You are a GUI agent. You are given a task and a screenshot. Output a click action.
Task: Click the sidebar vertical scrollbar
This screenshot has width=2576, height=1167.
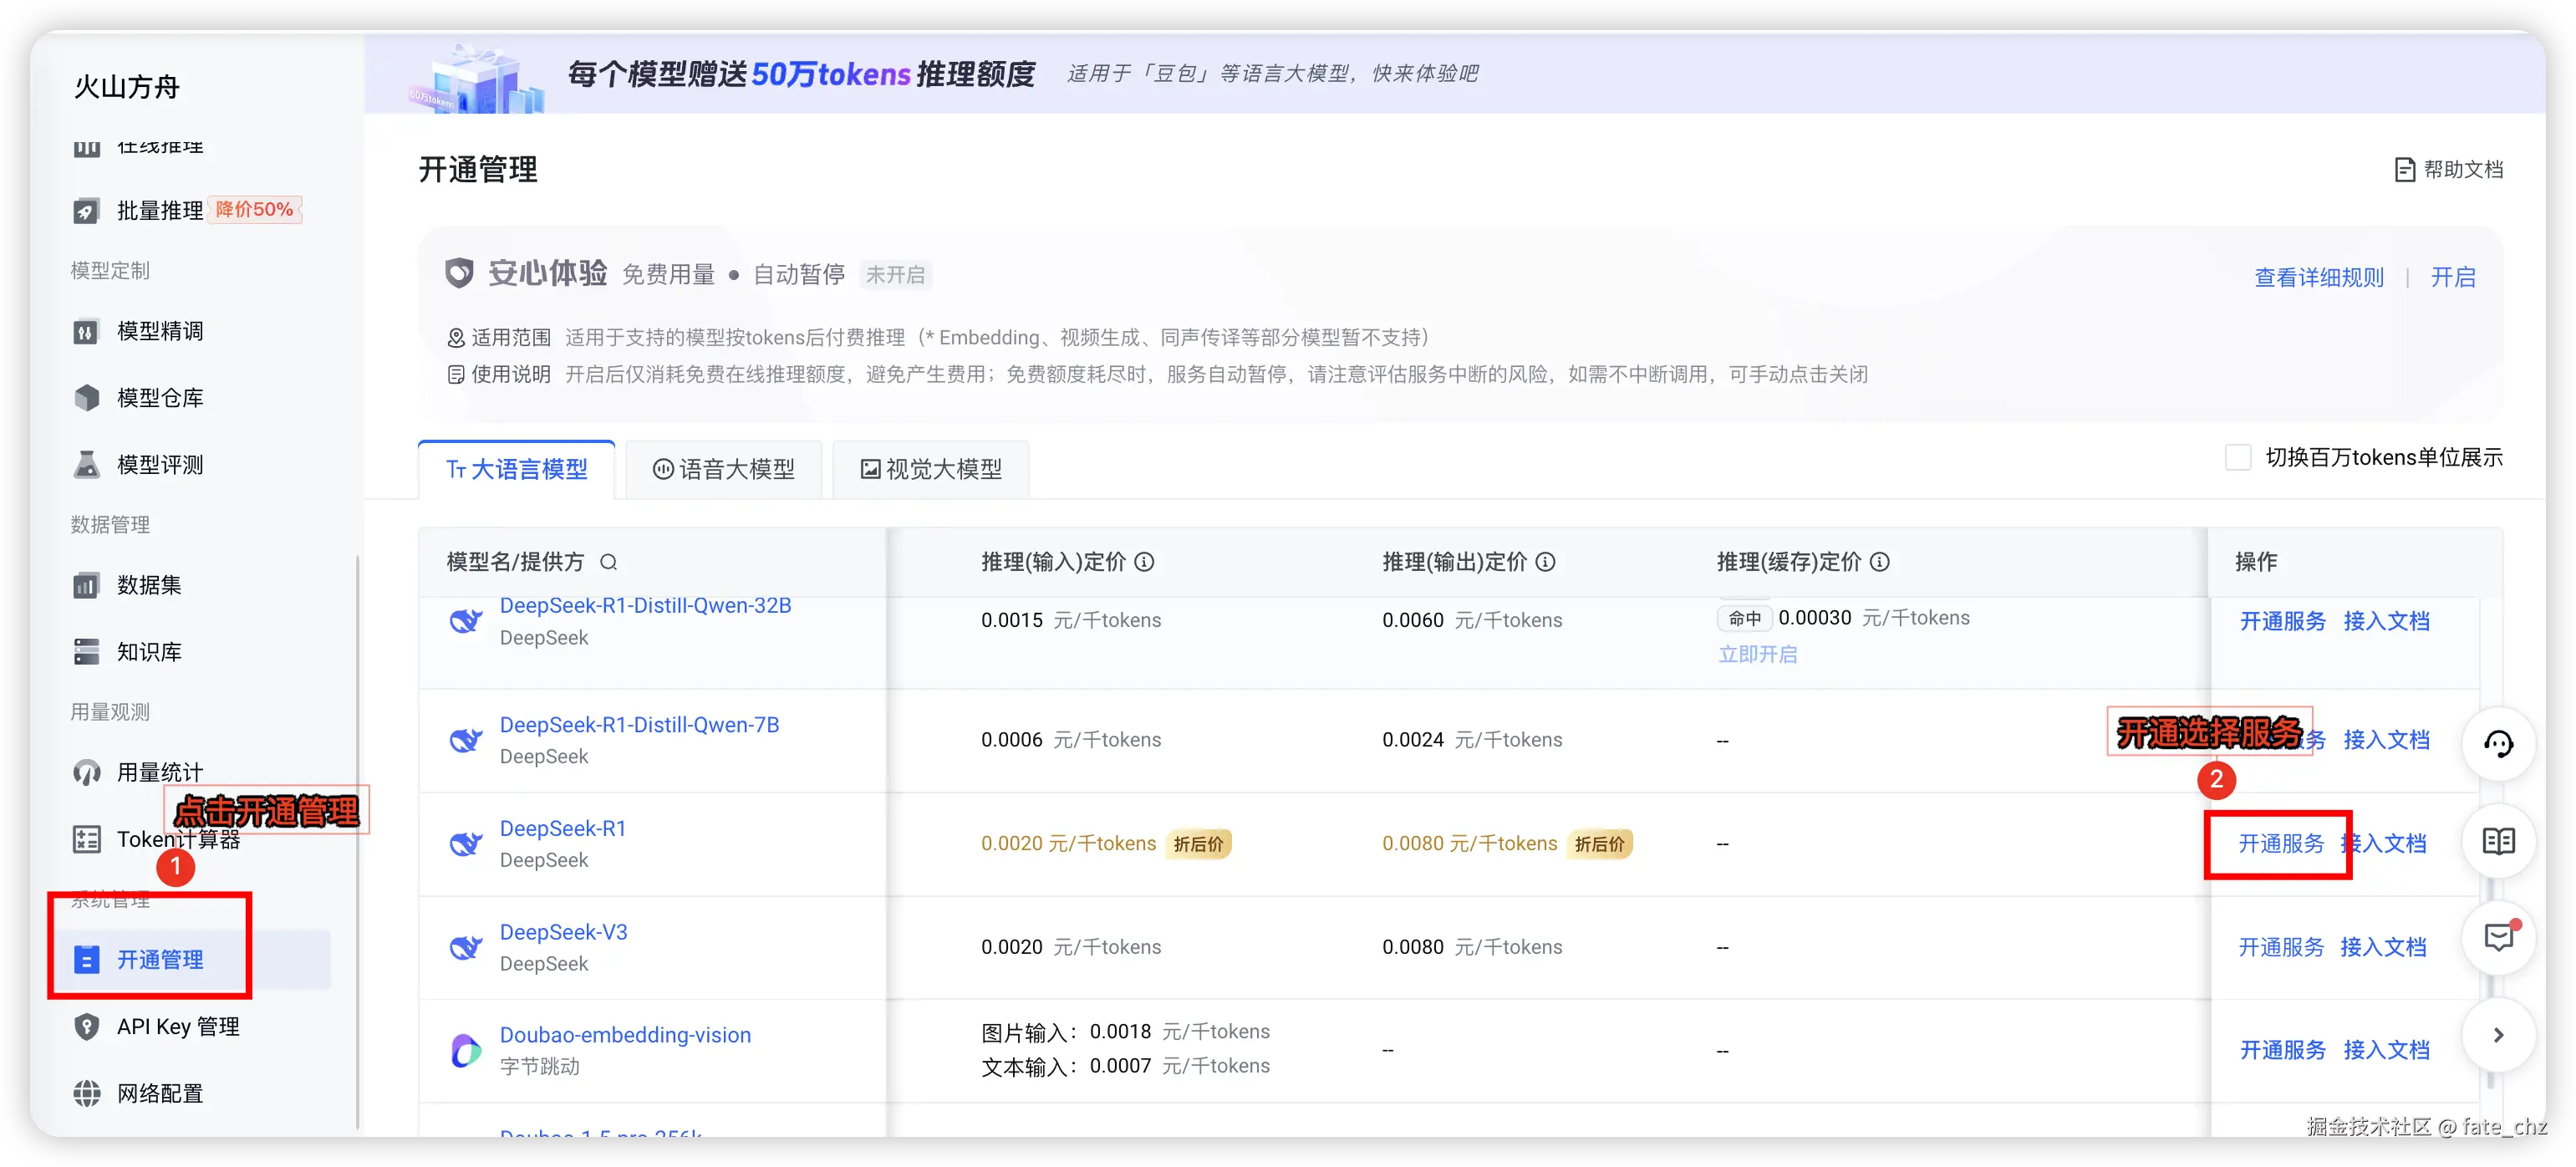tap(357, 840)
